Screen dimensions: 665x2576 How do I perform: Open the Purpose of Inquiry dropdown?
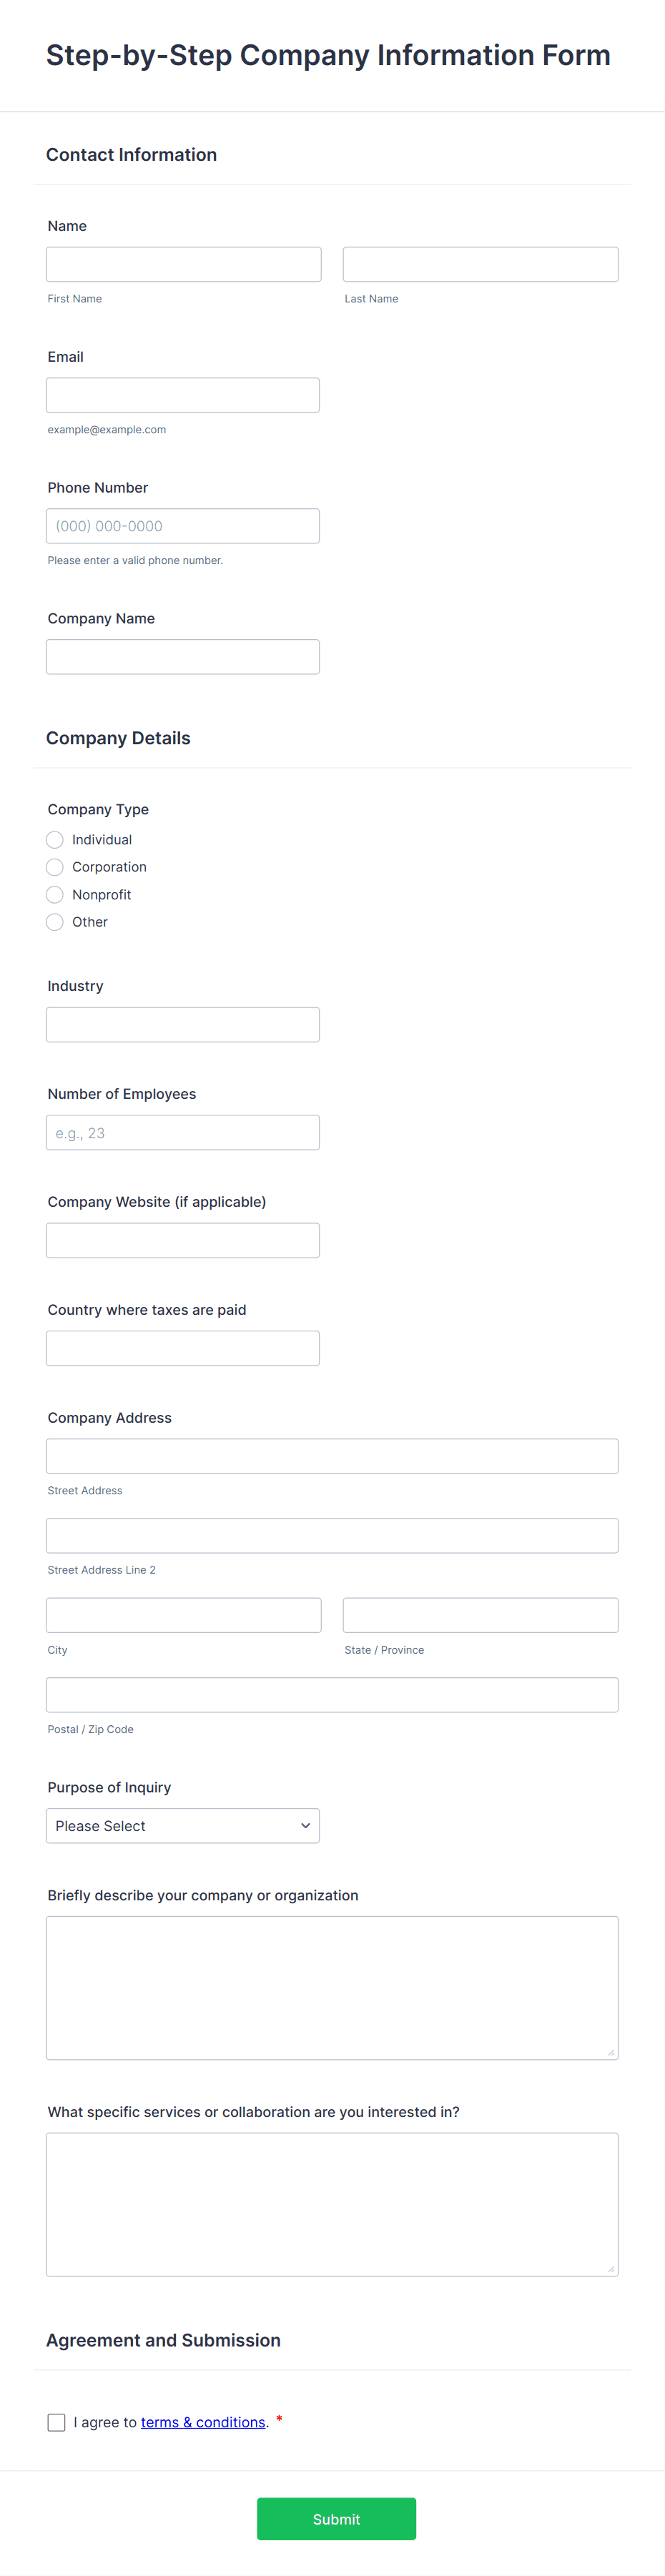coord(182,1825)
